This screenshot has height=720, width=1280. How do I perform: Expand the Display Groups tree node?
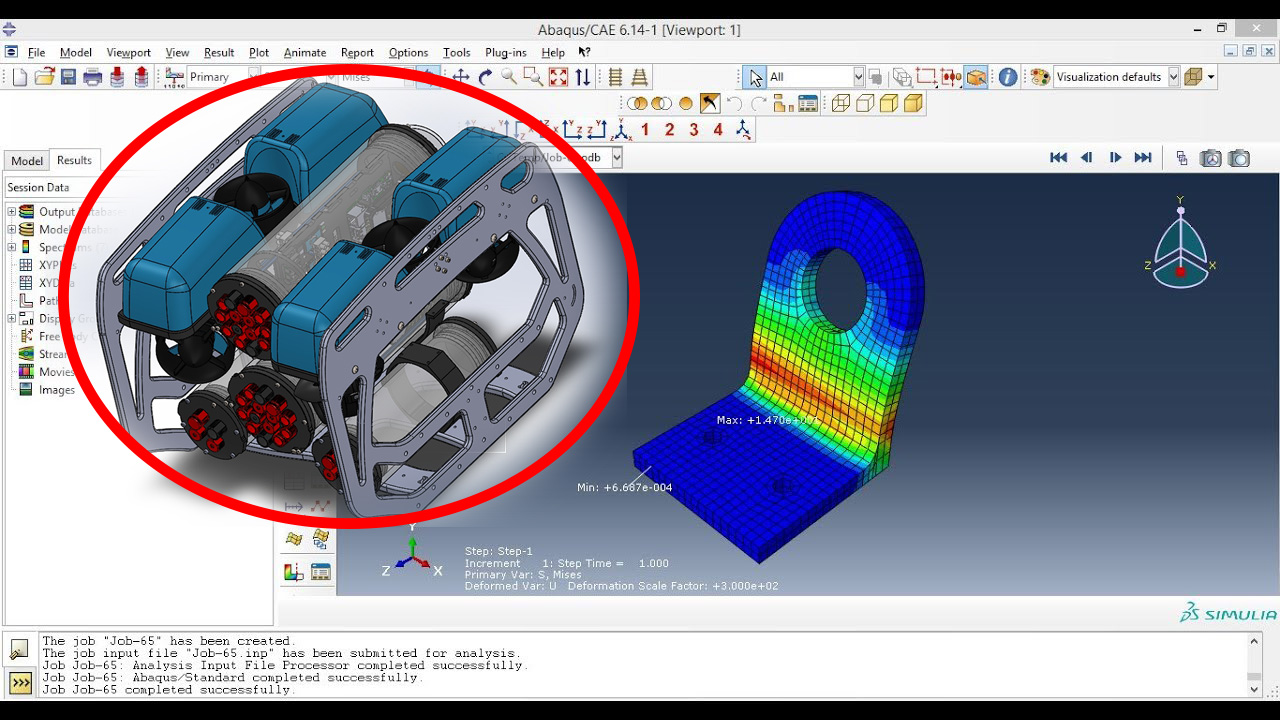click(12, 319)
